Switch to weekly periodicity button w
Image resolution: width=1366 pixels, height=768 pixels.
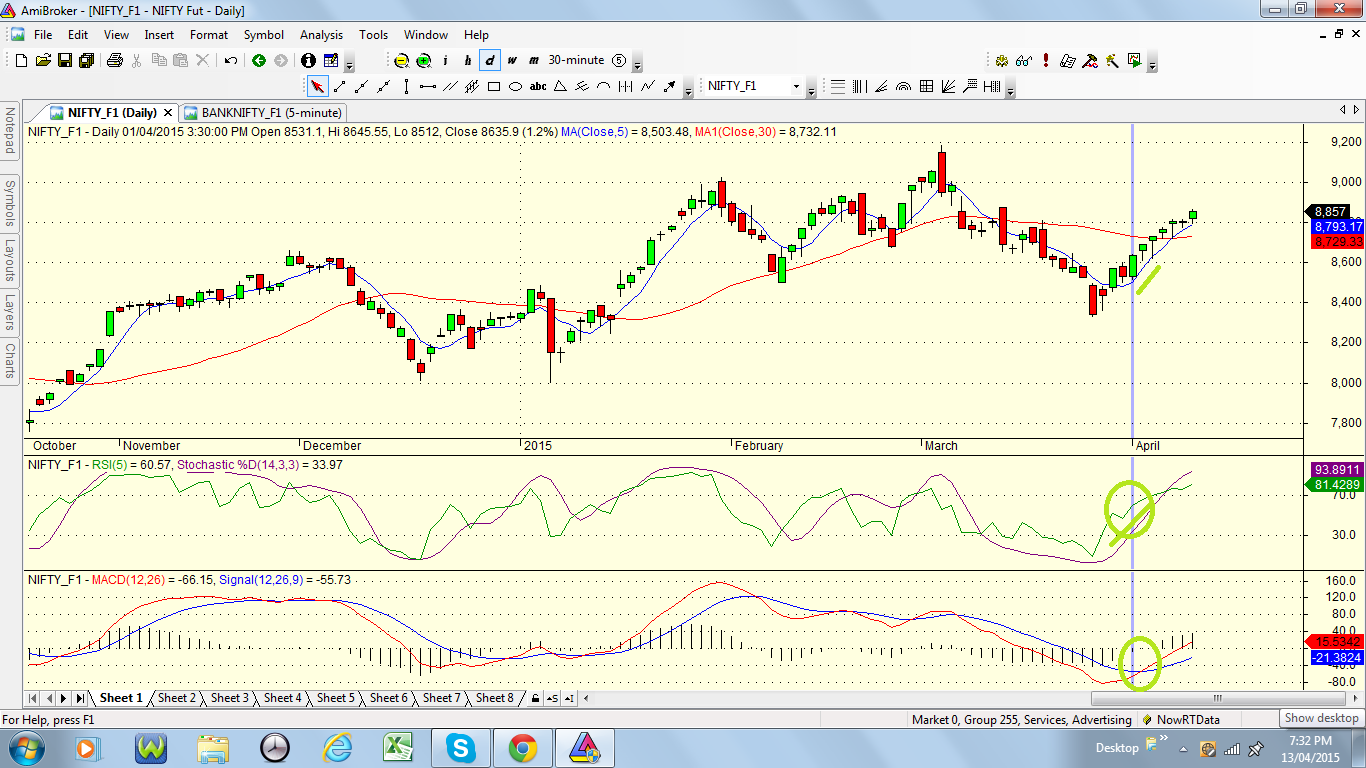click(x=512, y=60)
